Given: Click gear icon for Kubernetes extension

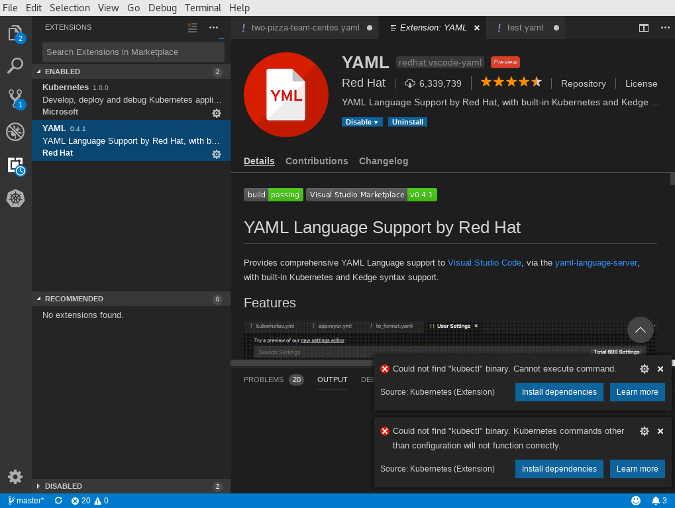Looking at the screenshot, I should (216, 113).
